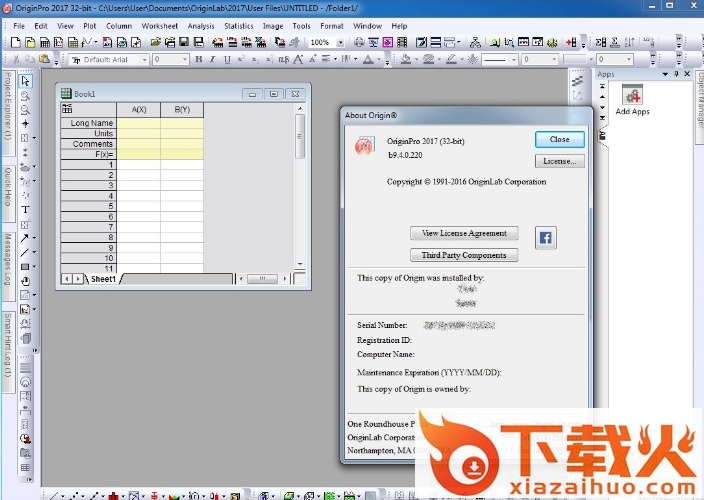Image resolution: width=704 pixels, height=500 pixels.
Task: Toggle the Underline formatting button
Action: pyautogui.click(x=226, y=60)
